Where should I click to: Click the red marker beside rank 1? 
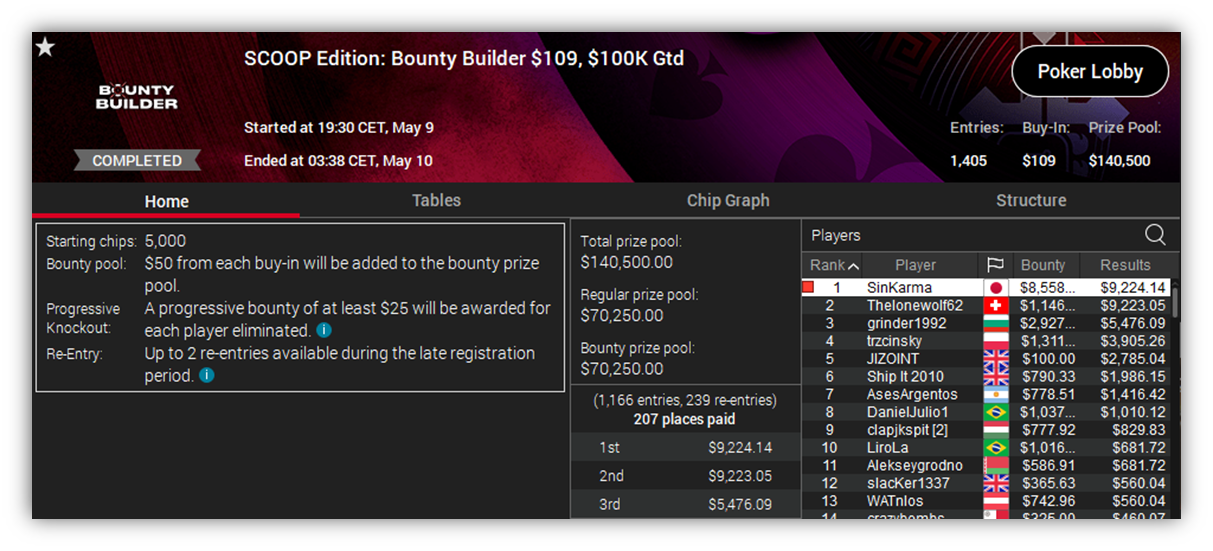click(808, 288)
